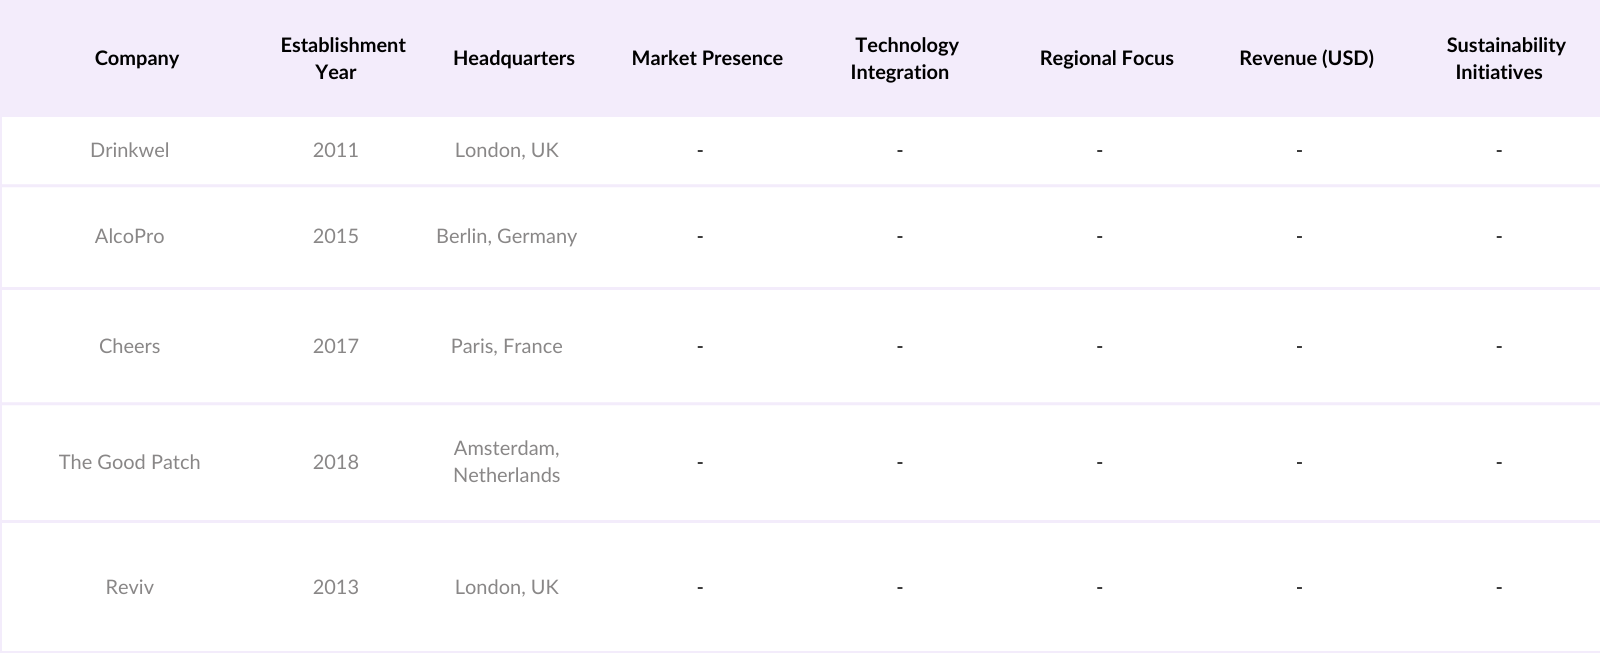Click the Reviv company cell
This screenshot has width=1600, height=653.
129,587
